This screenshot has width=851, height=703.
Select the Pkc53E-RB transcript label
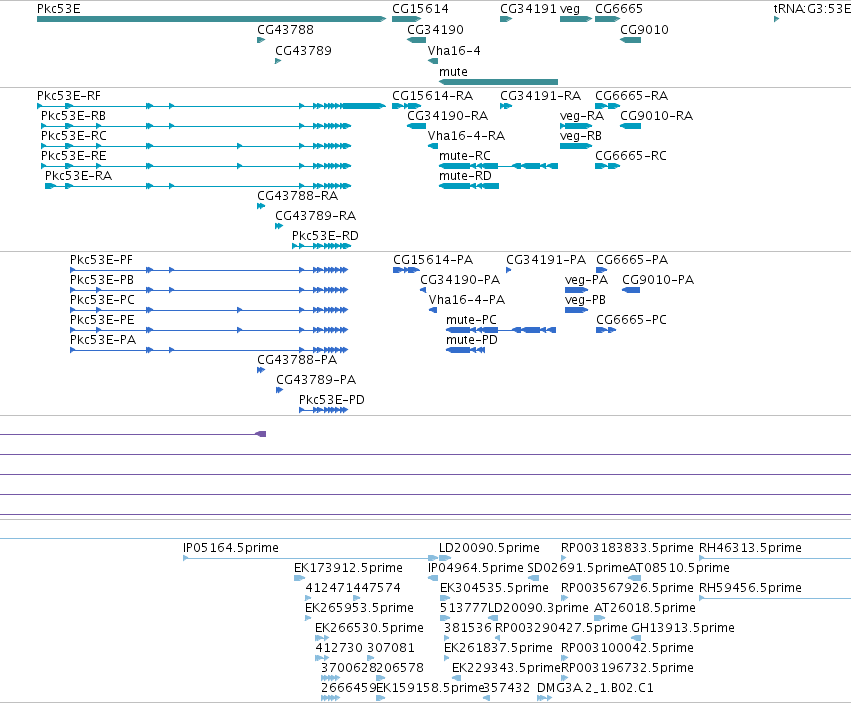[x=73, y=116]
